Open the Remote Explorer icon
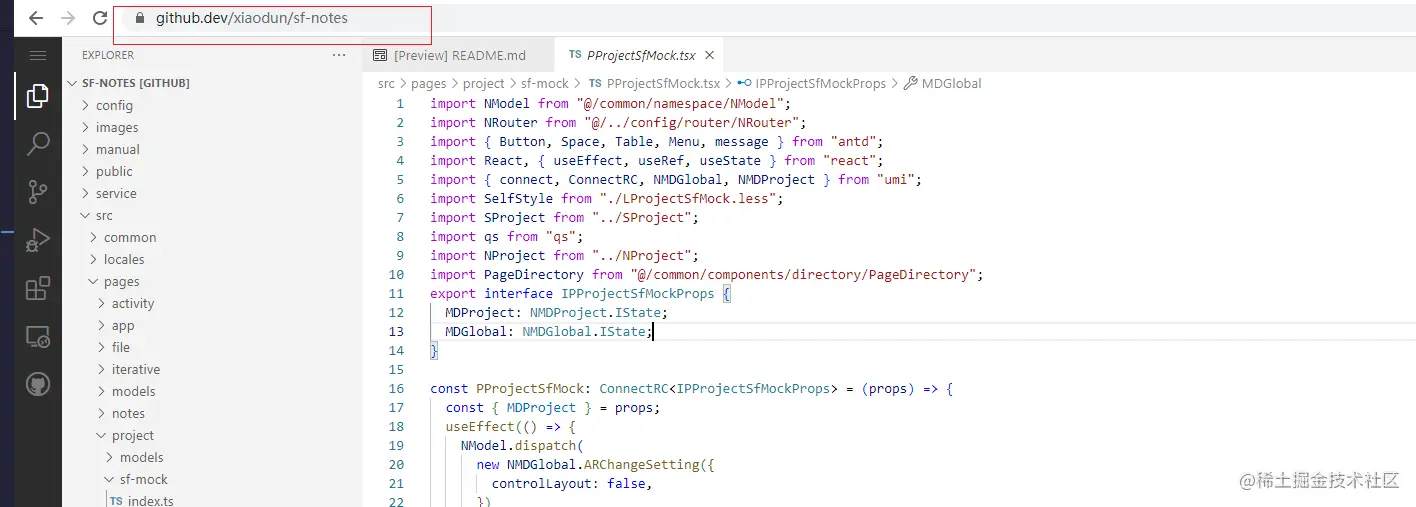This screenshot has width=1416, height=507. [x=38, y=337]
